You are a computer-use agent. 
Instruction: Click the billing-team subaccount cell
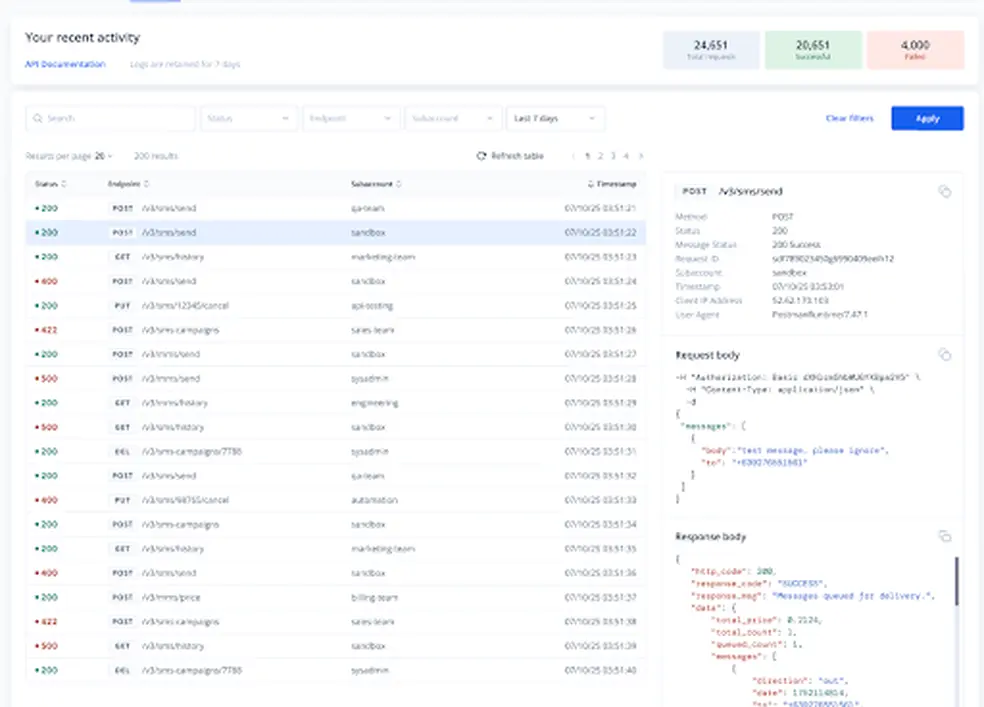coord(374,597)
